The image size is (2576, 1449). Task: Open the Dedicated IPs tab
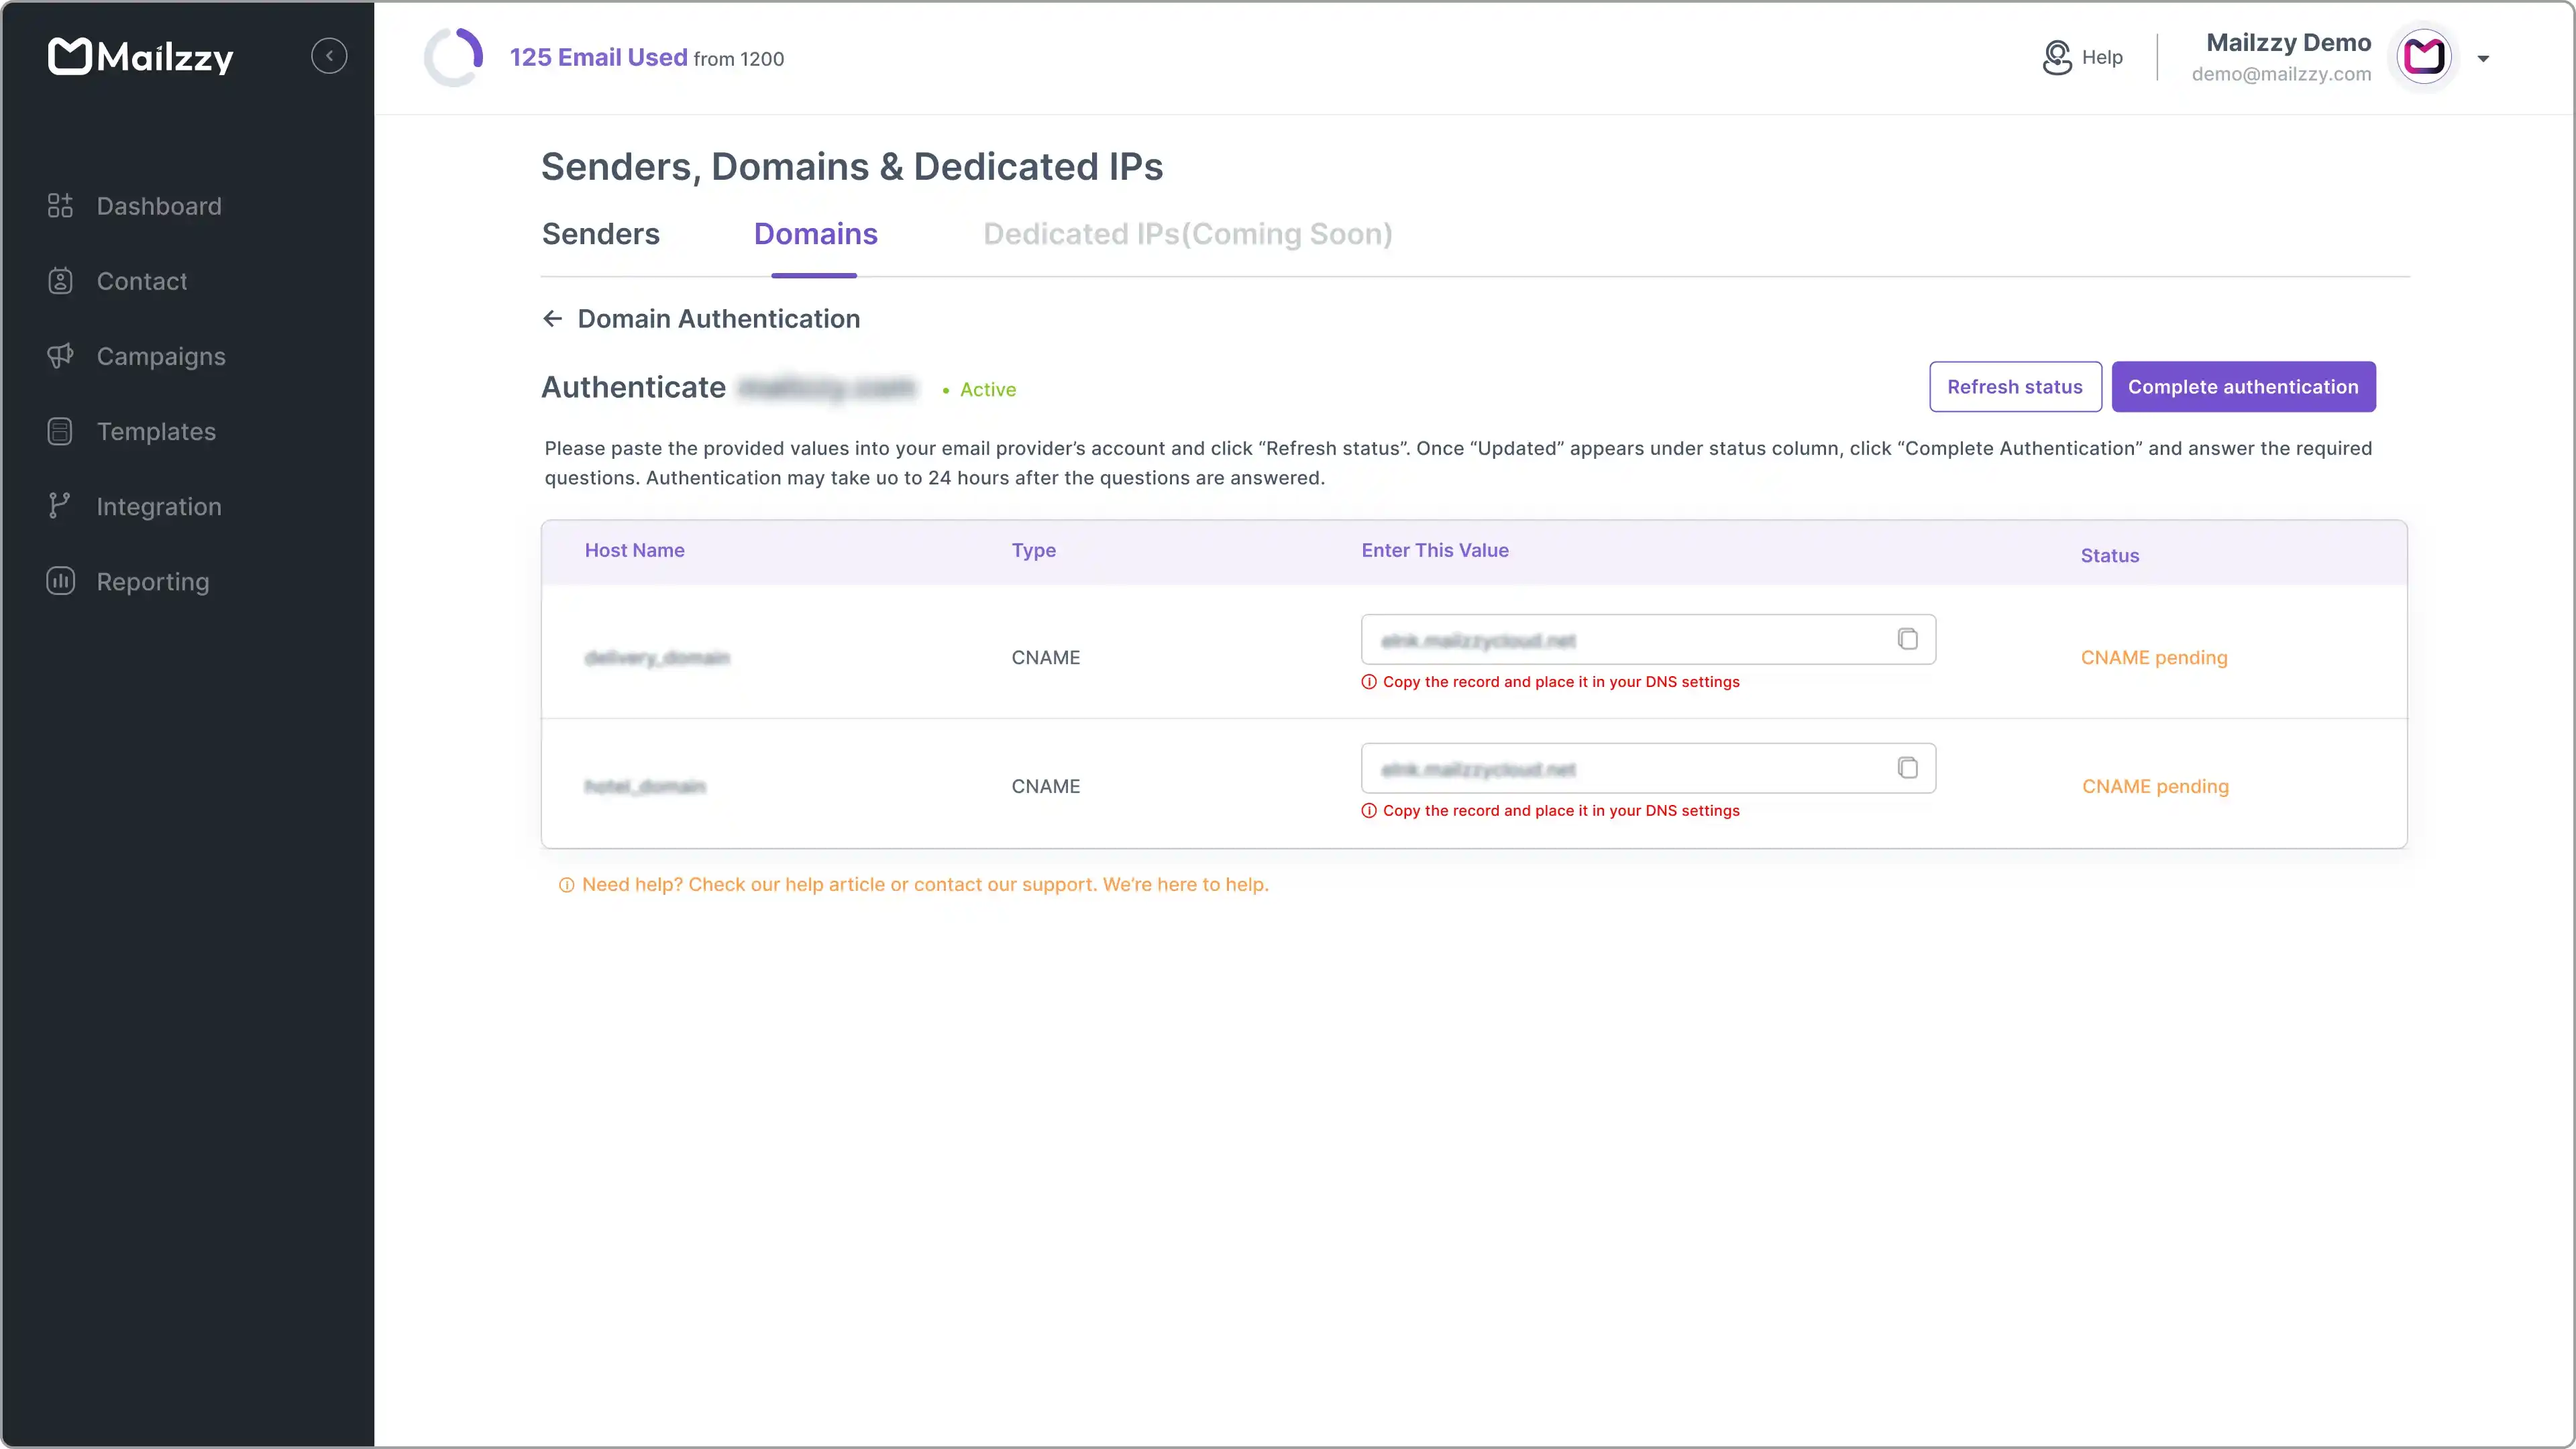1187,234
